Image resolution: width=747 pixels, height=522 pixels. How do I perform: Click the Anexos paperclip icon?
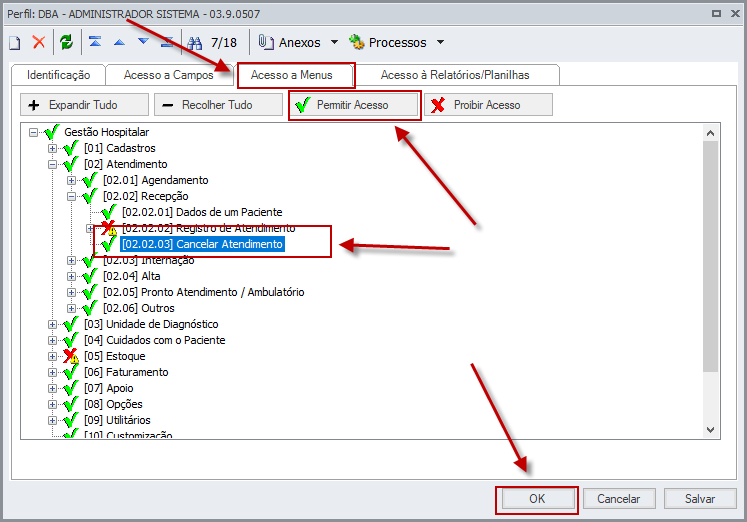point(266,42)
